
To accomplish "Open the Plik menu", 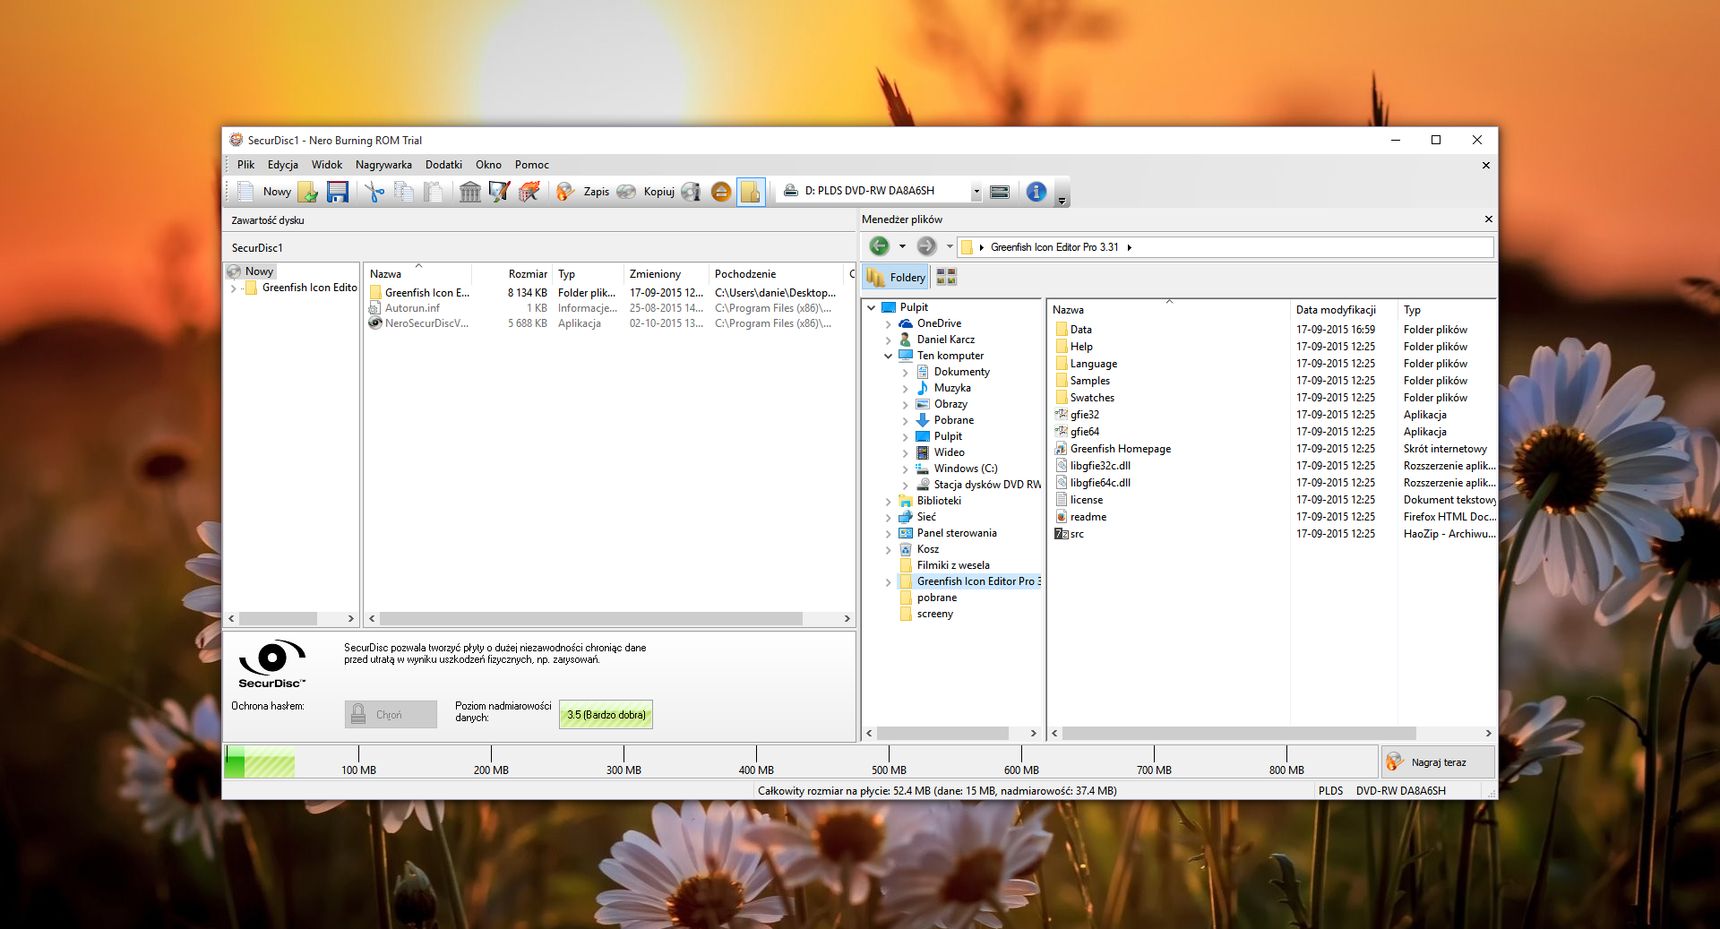I will [246, 165].
